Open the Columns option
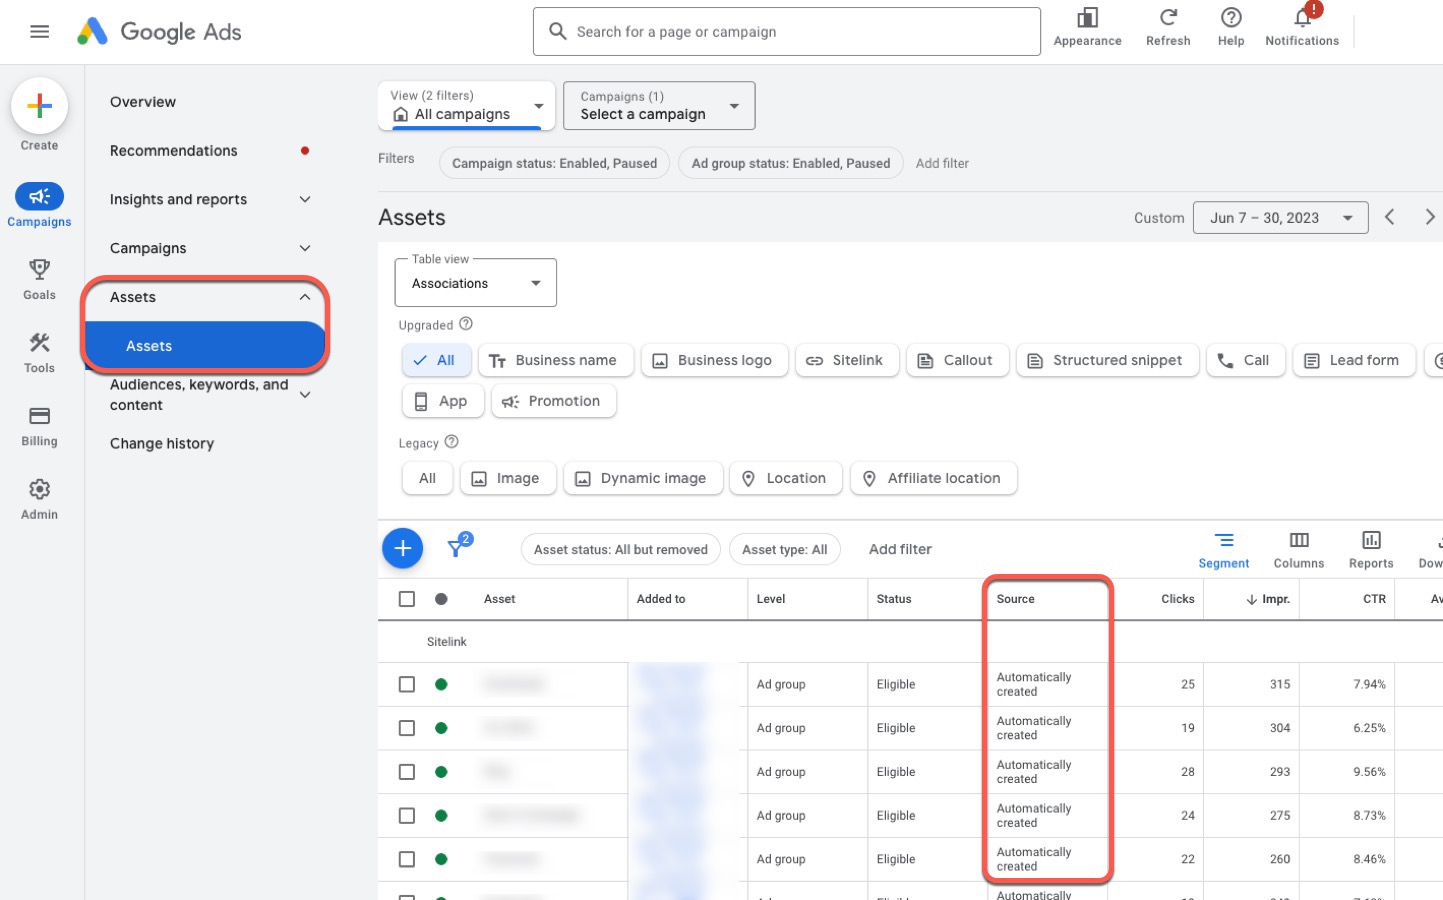 (1299, 550)
